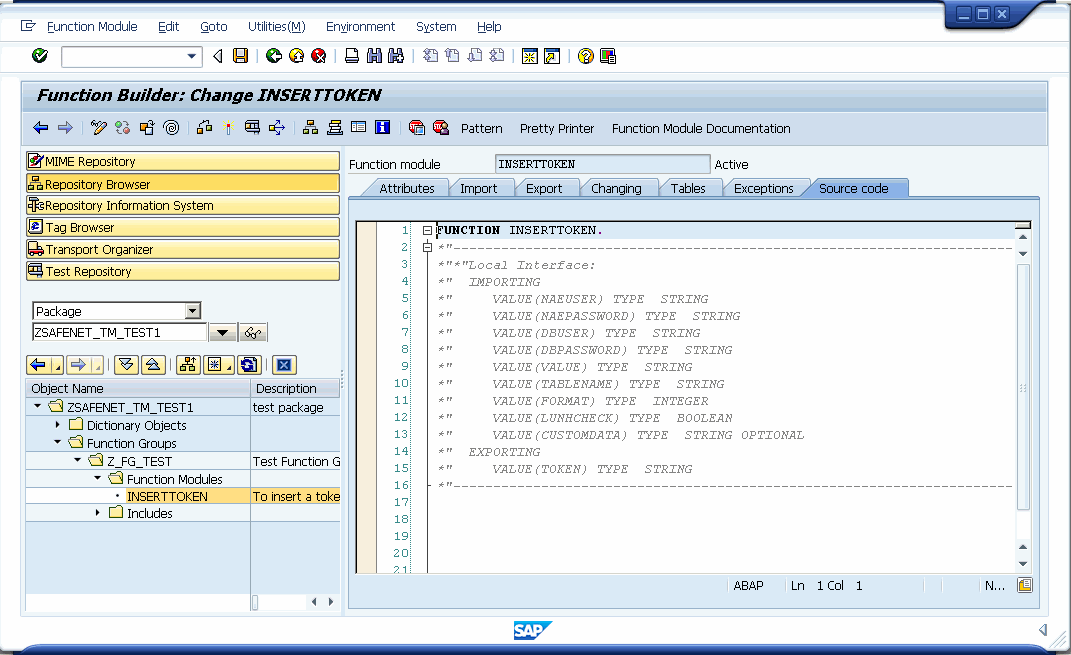Click the Activate magic wand icon
1071x655 pixels.
(x=228, y=128)
